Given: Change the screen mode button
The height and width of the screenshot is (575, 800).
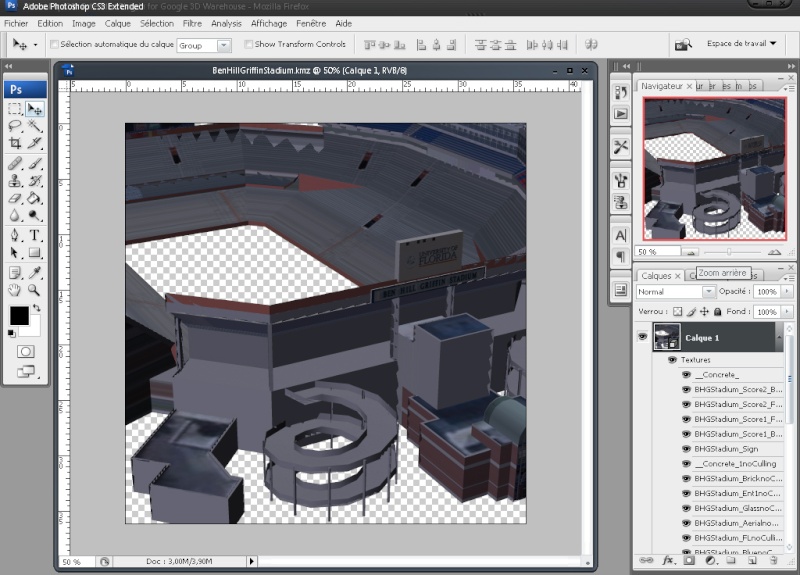Looking at the screenshot, I should click(x=26, y=372).
